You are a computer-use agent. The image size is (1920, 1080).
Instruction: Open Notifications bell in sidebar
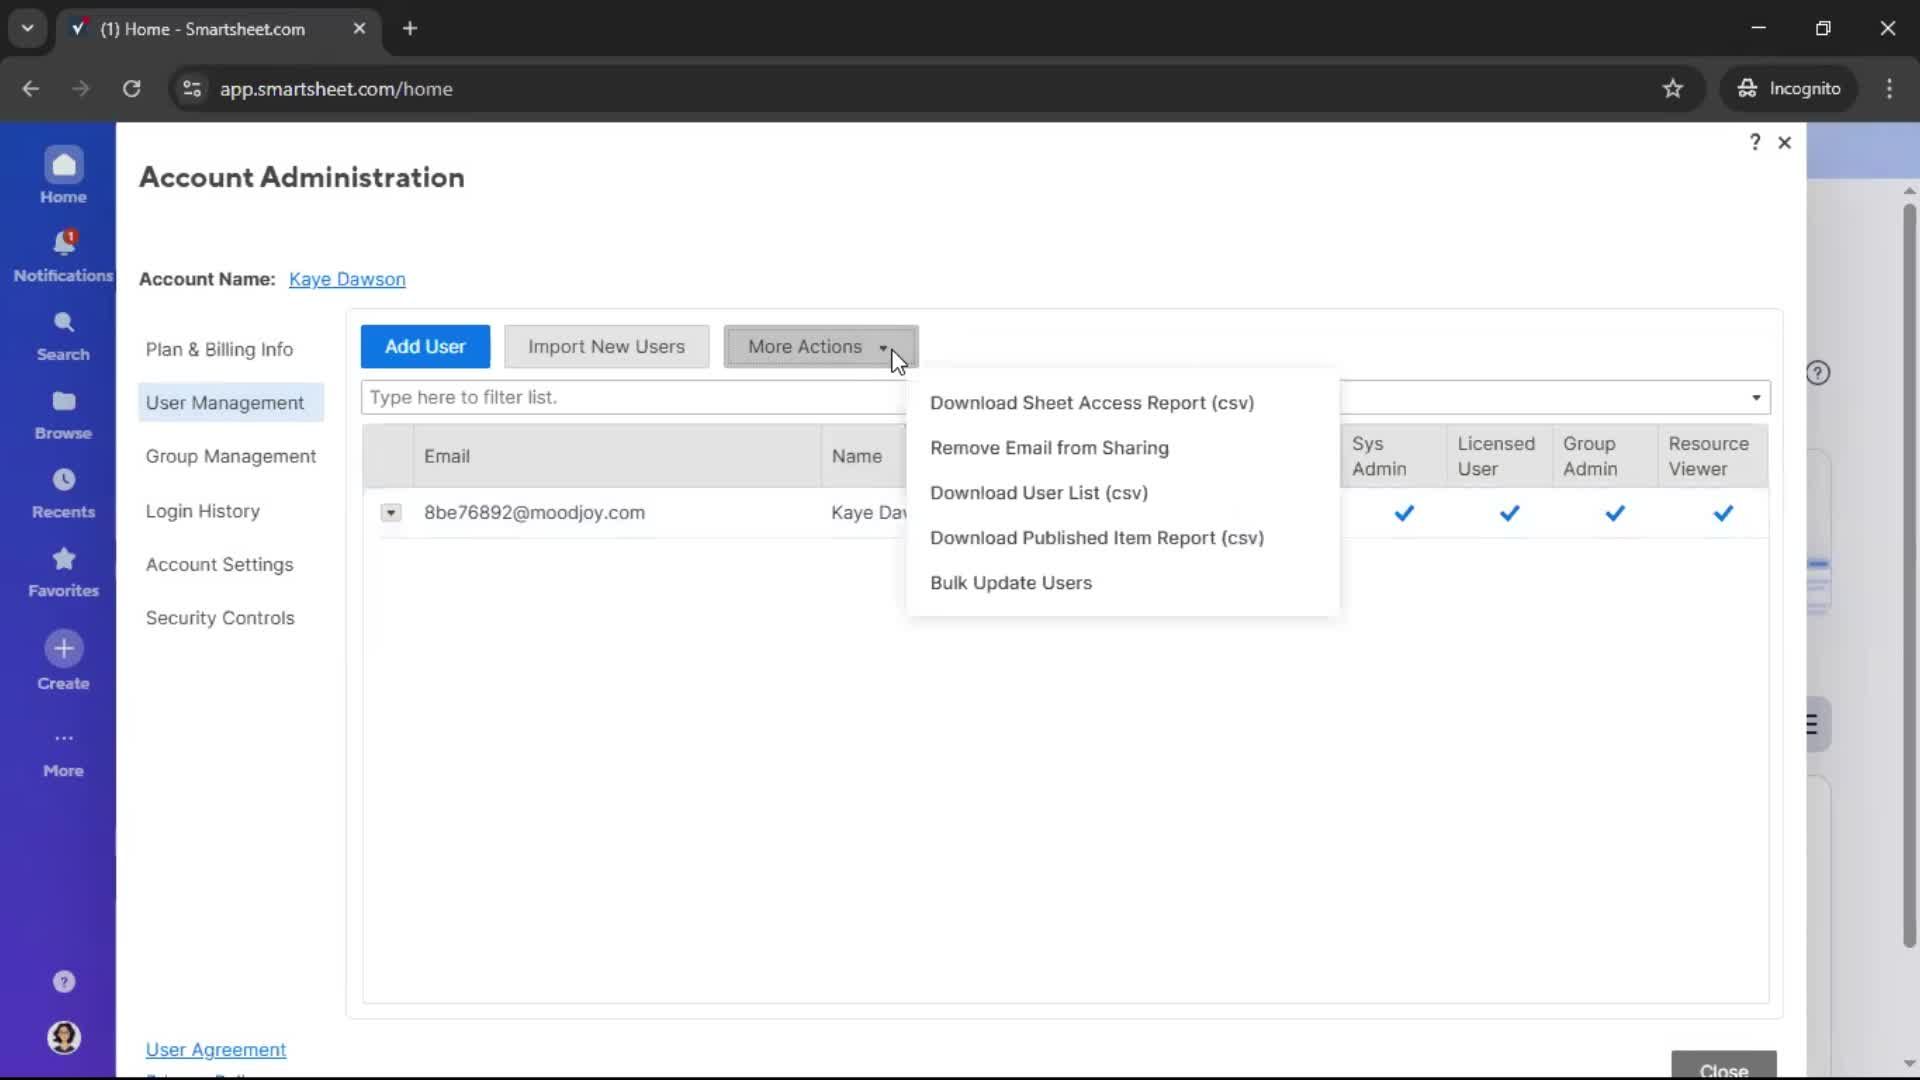(x=63, y=244)
